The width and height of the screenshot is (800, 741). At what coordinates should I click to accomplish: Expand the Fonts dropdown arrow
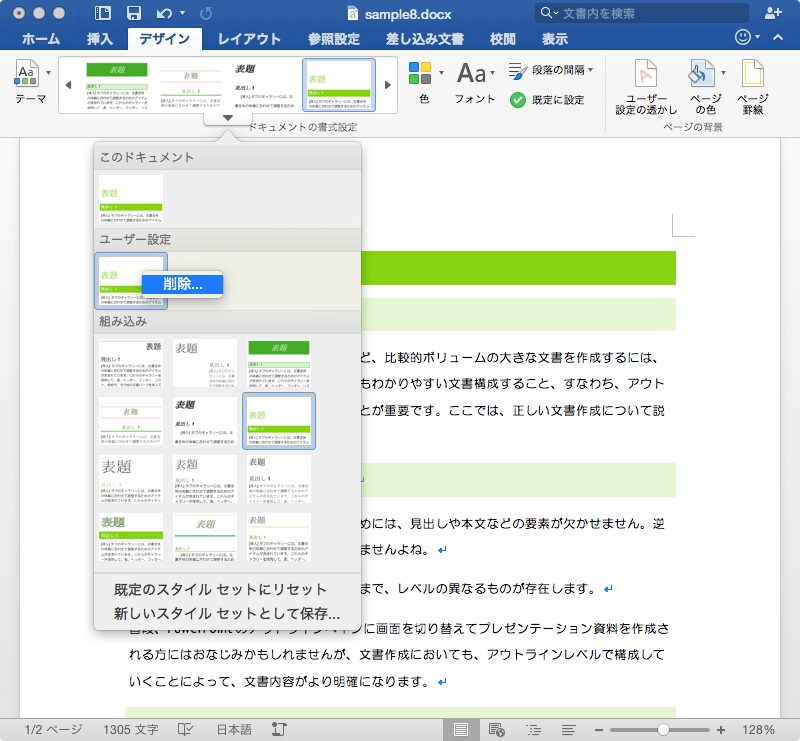[492, 73]
